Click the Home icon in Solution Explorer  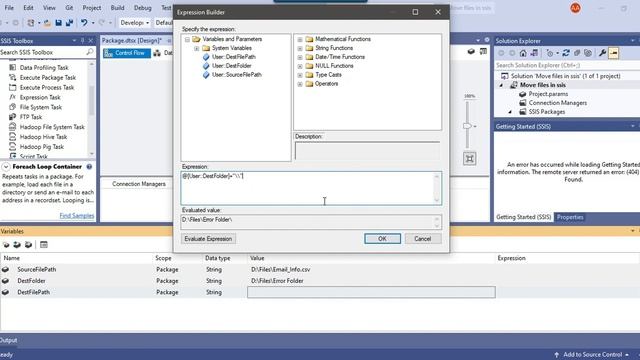pyautogui.click(x=523, y=53)
